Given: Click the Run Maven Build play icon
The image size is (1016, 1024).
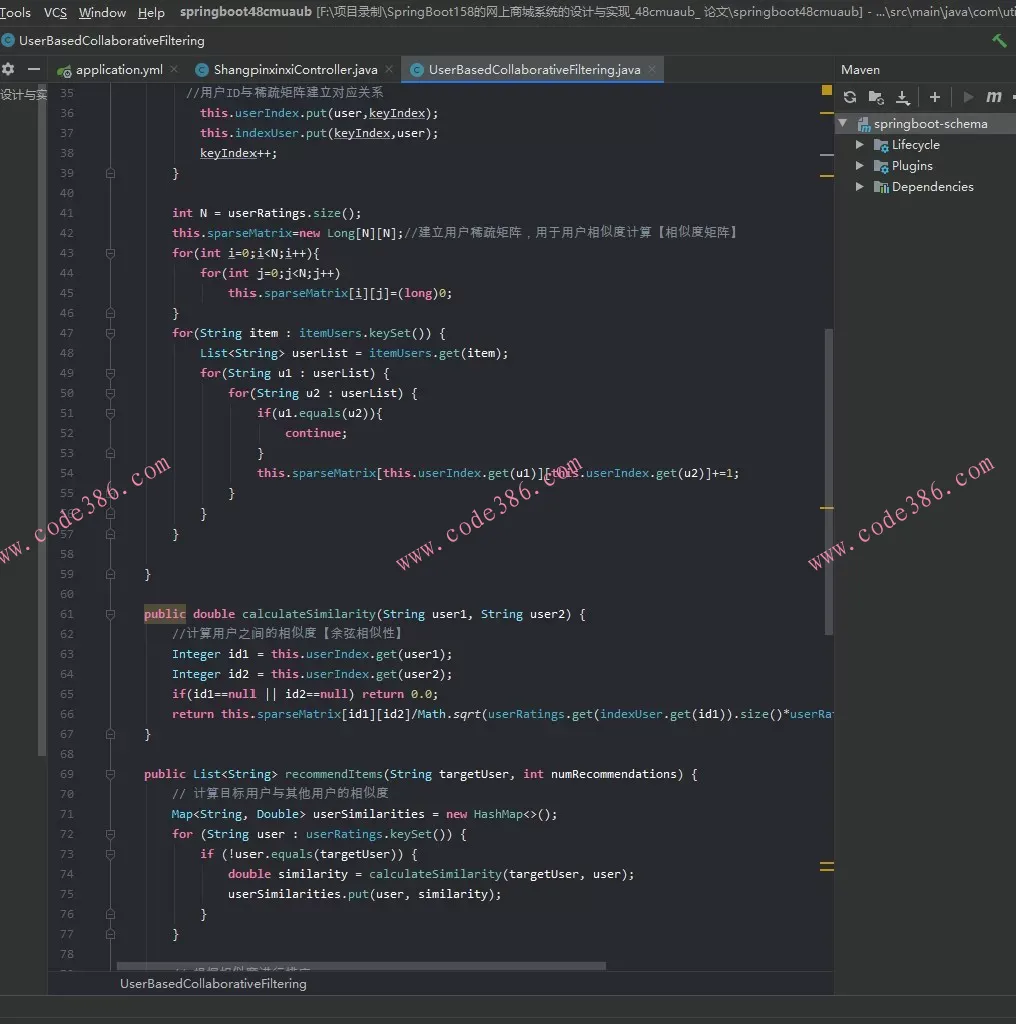Looking at the screenshot, I should pos(967,97).
